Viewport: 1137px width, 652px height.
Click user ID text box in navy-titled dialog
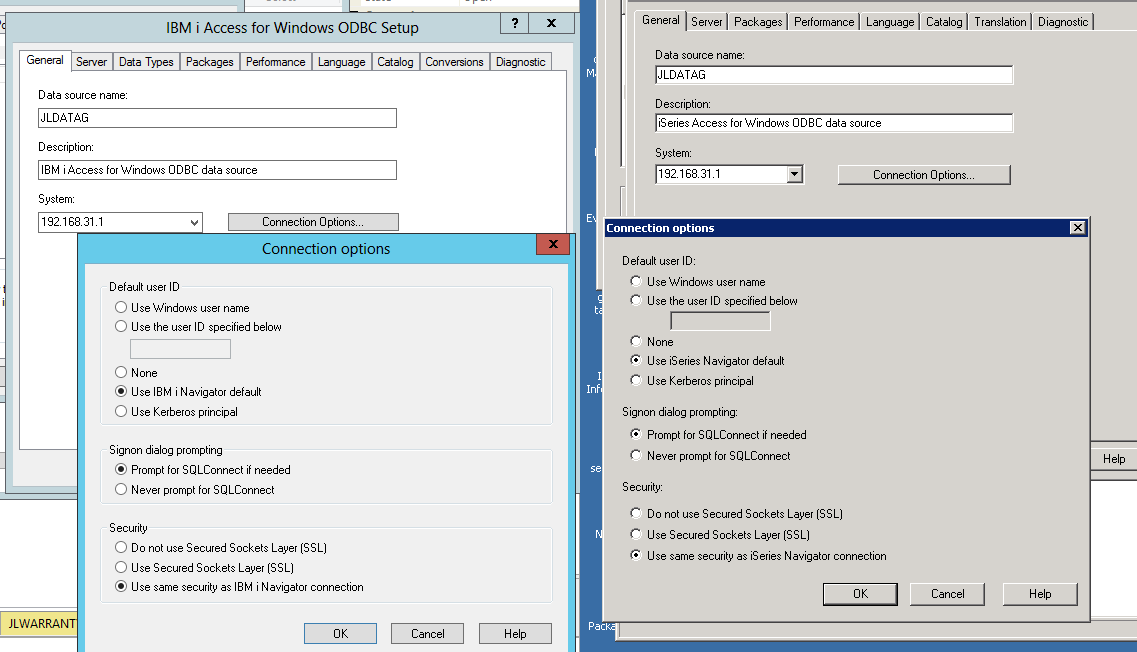[x=720, y=321]
